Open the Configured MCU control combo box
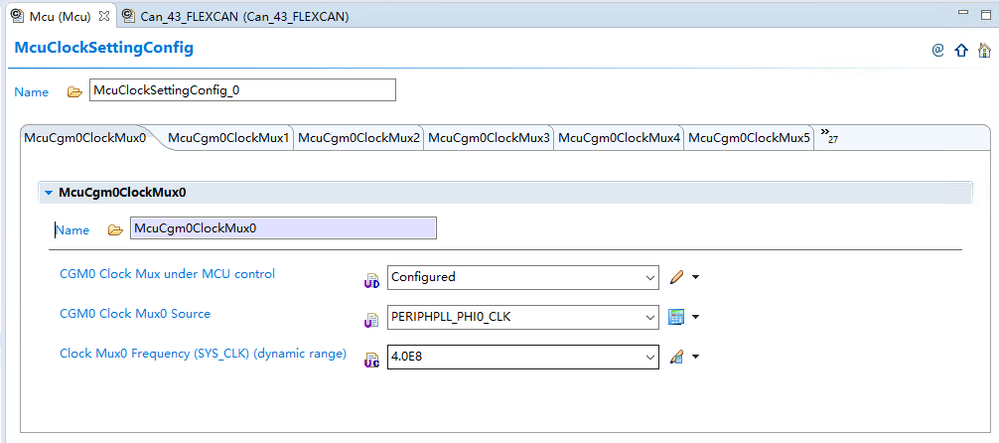 click(648, 277)
